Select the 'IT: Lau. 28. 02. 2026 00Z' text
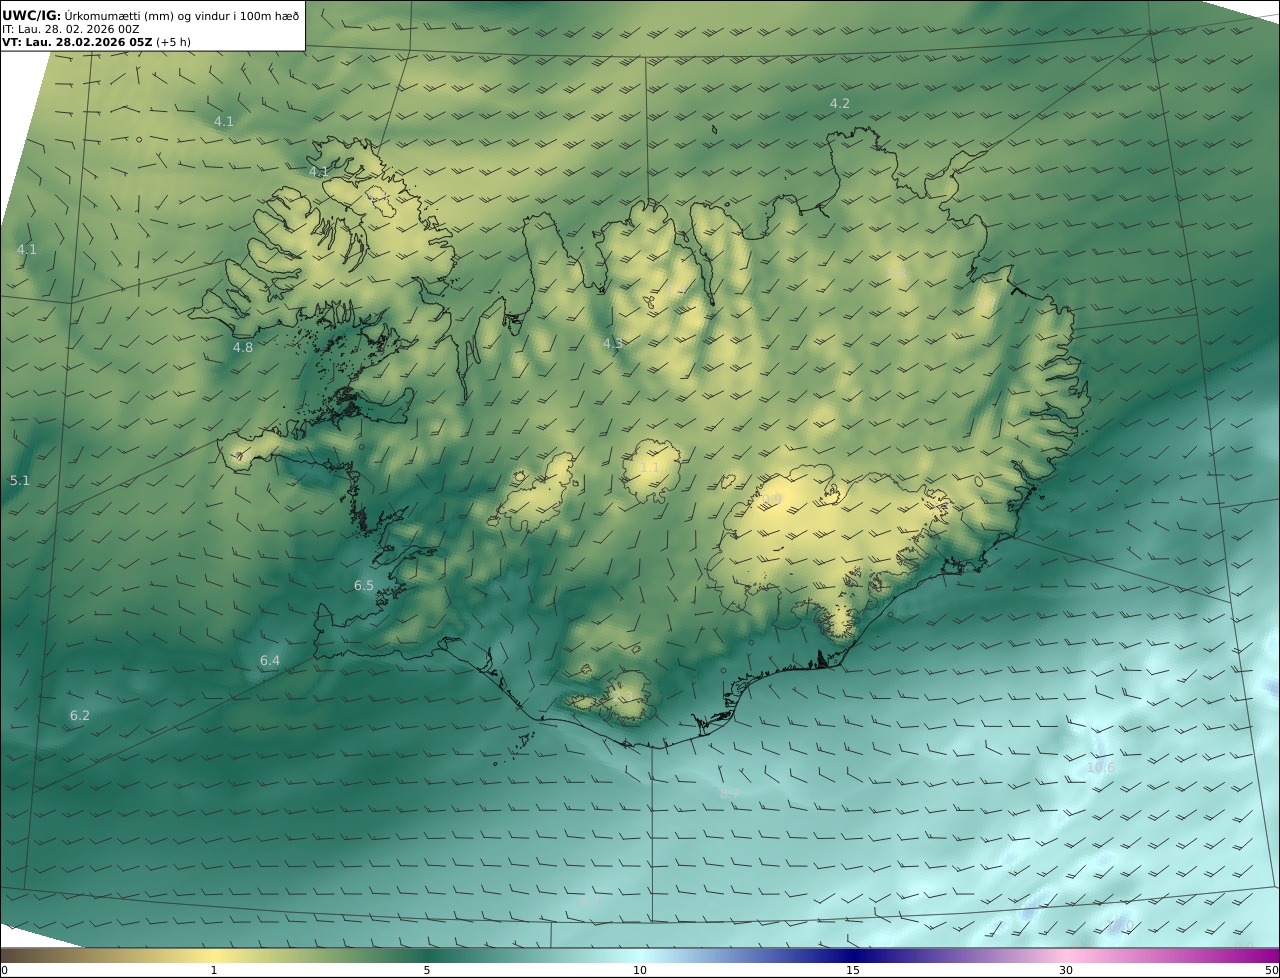Screen dimensions: 1280x978 tap(71, 29)
